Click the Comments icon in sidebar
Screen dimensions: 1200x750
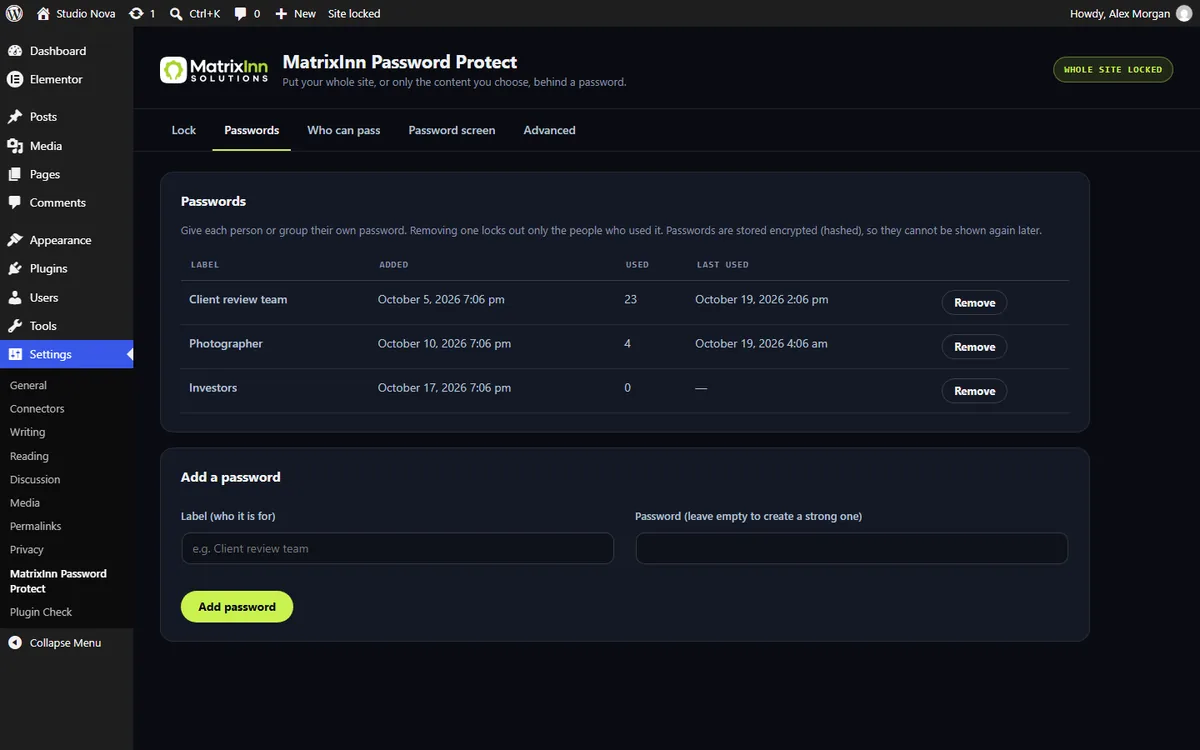click(x=15, y=202)
